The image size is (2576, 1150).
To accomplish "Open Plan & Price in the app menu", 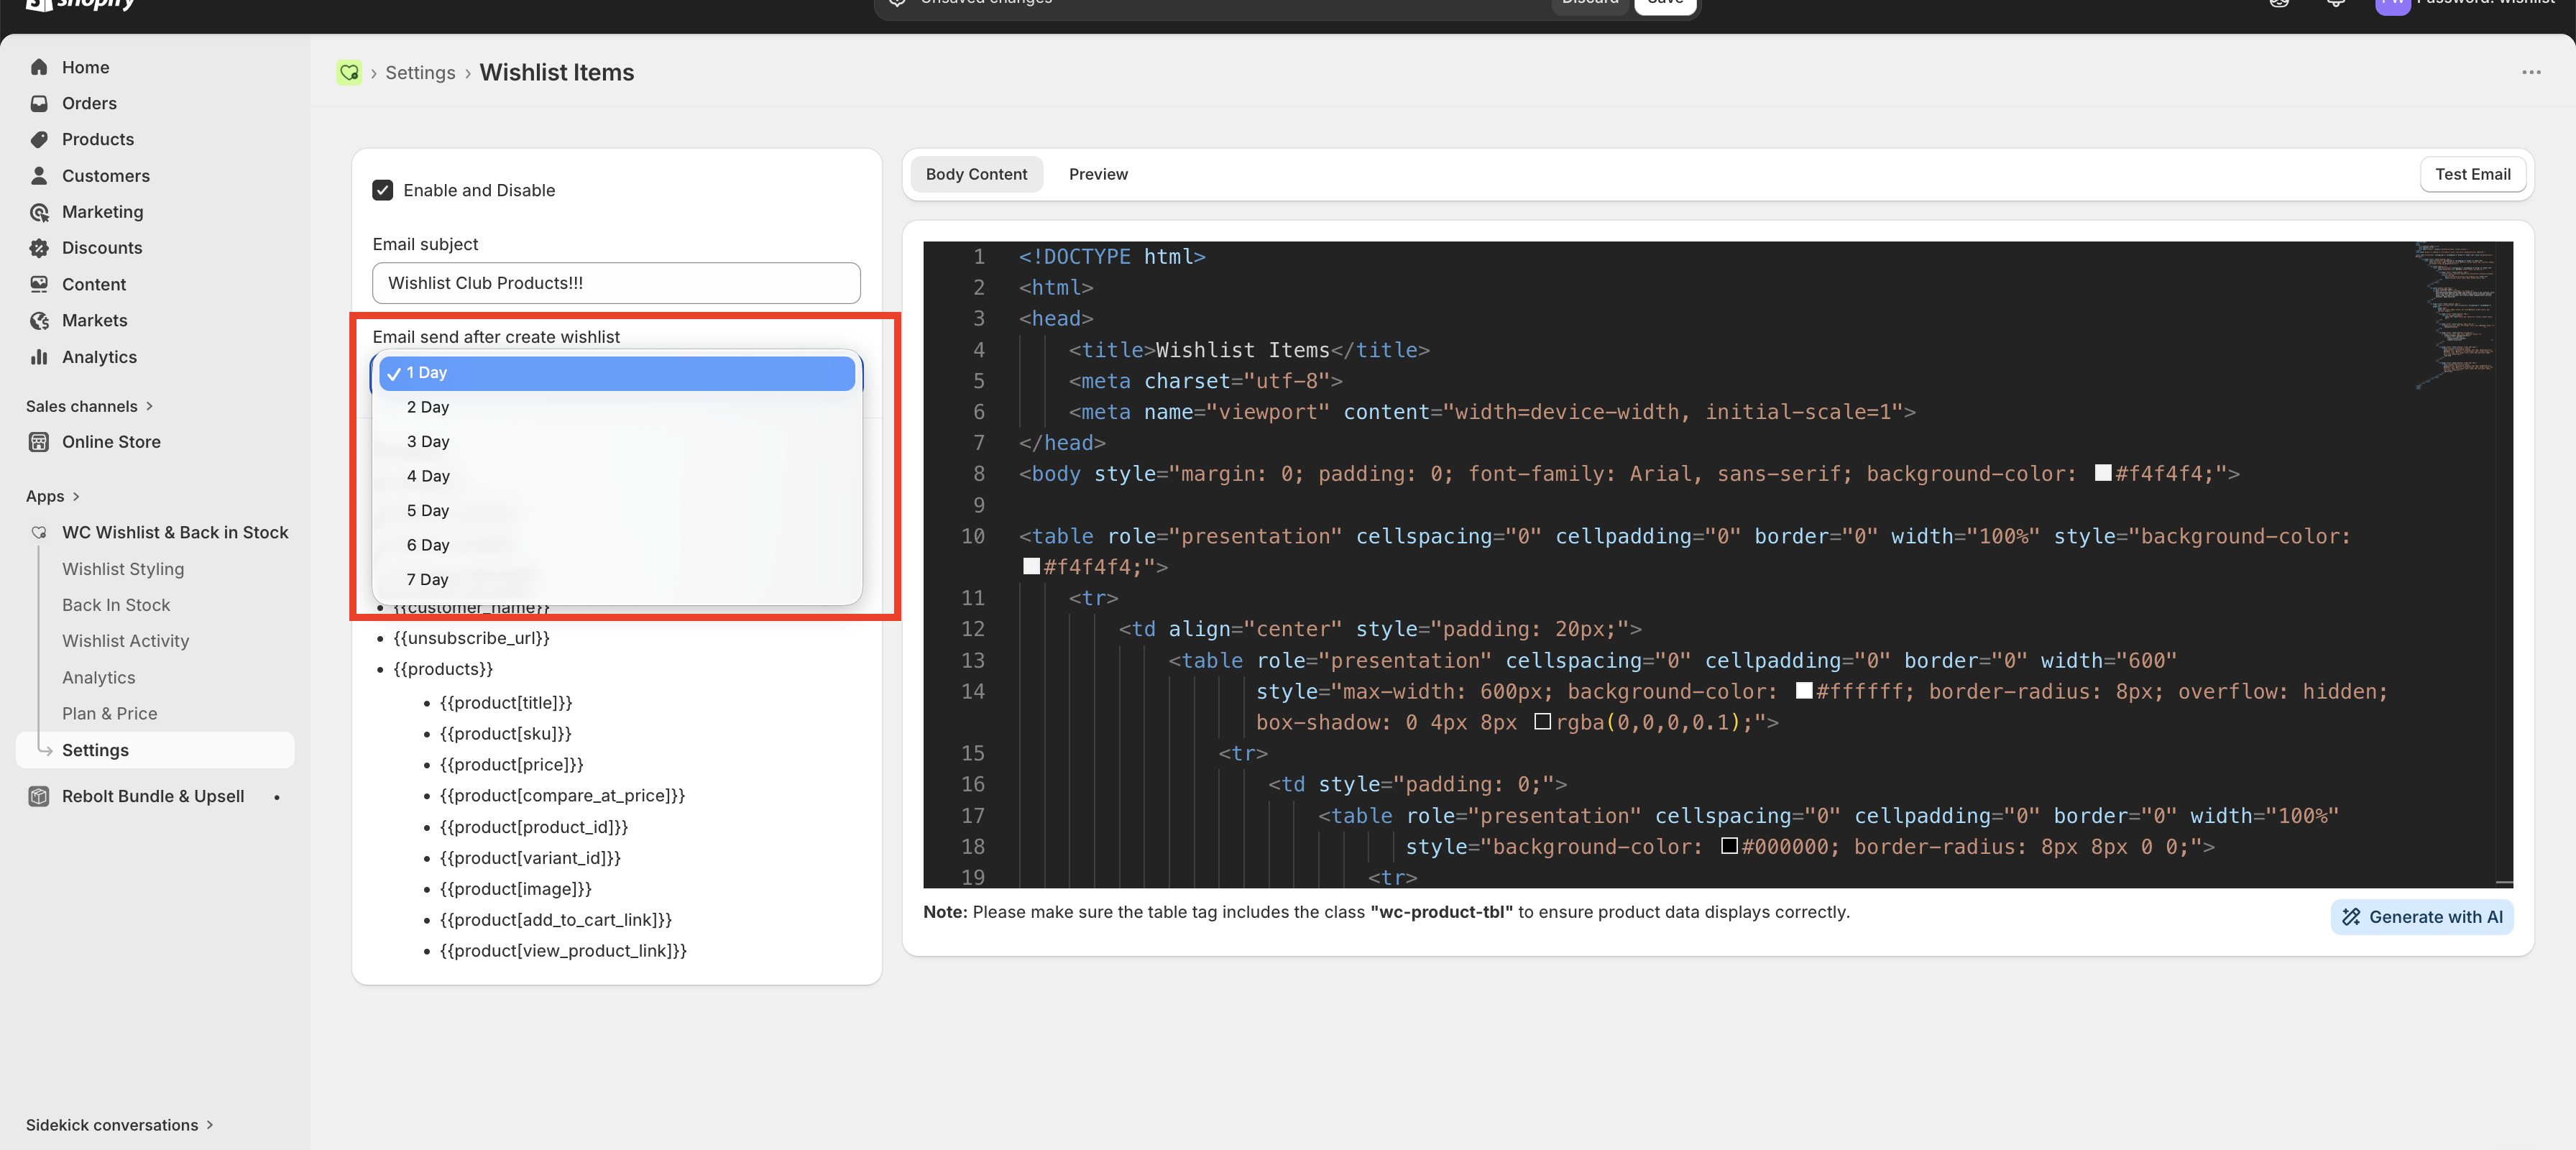I will click(109, 714).
